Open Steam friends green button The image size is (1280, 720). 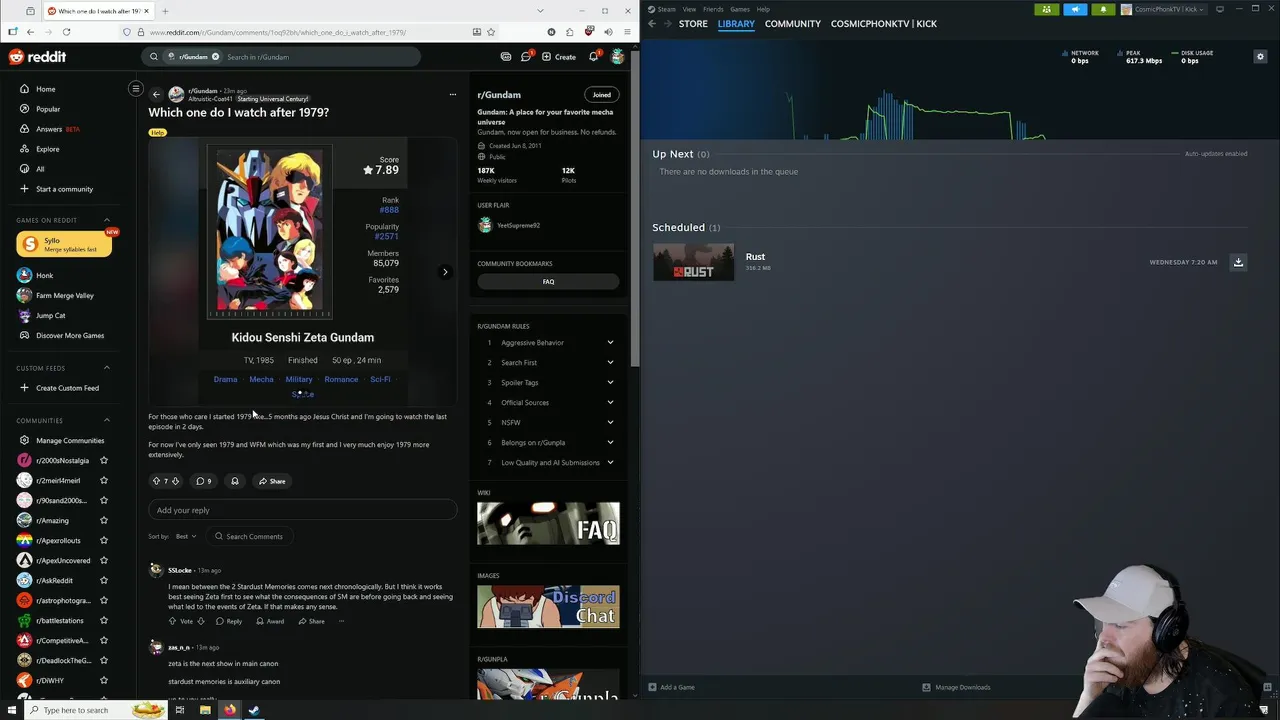(1047, 9)
